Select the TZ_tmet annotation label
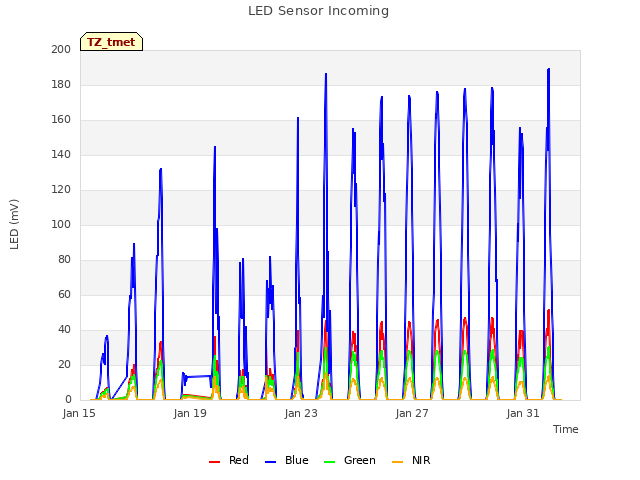Viewport: 640px width, 480px height. coord(111,42)
